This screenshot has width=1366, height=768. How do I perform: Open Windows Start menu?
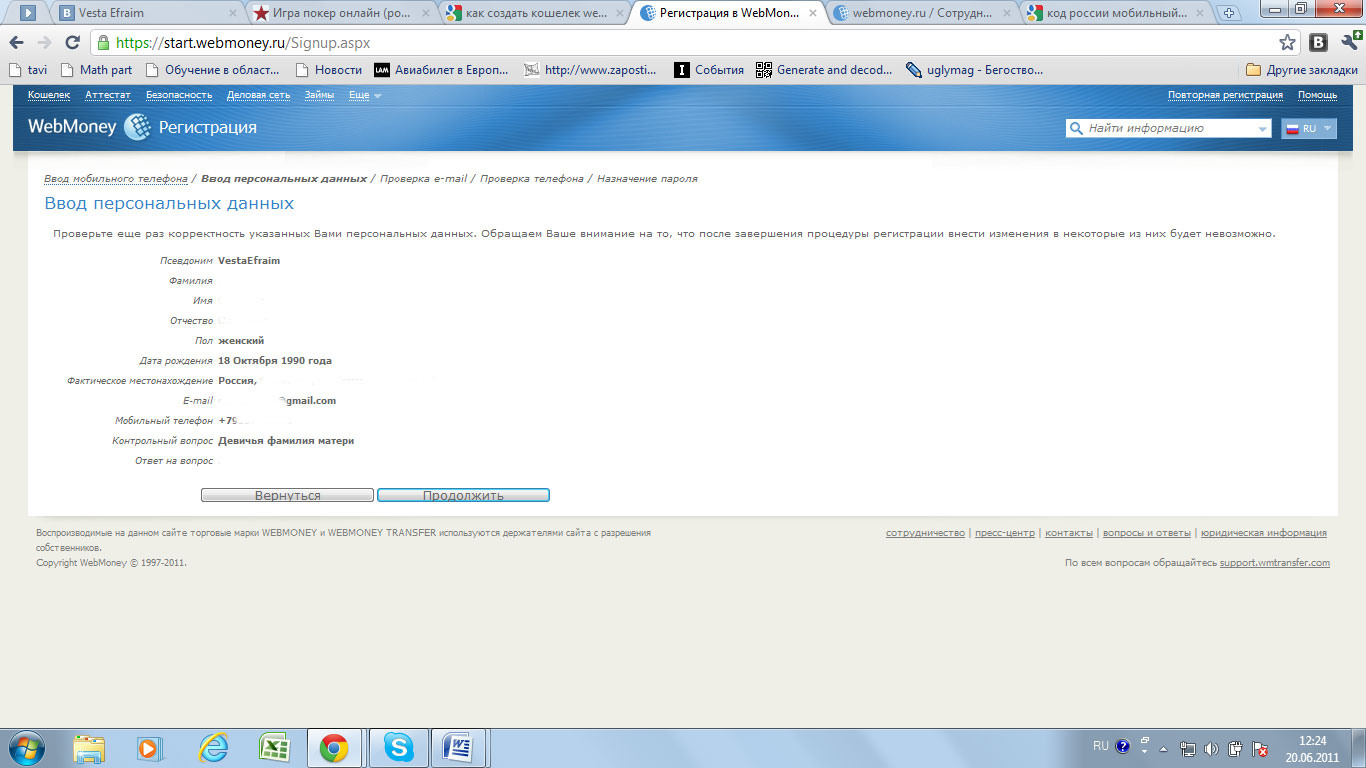click(26, 748)
